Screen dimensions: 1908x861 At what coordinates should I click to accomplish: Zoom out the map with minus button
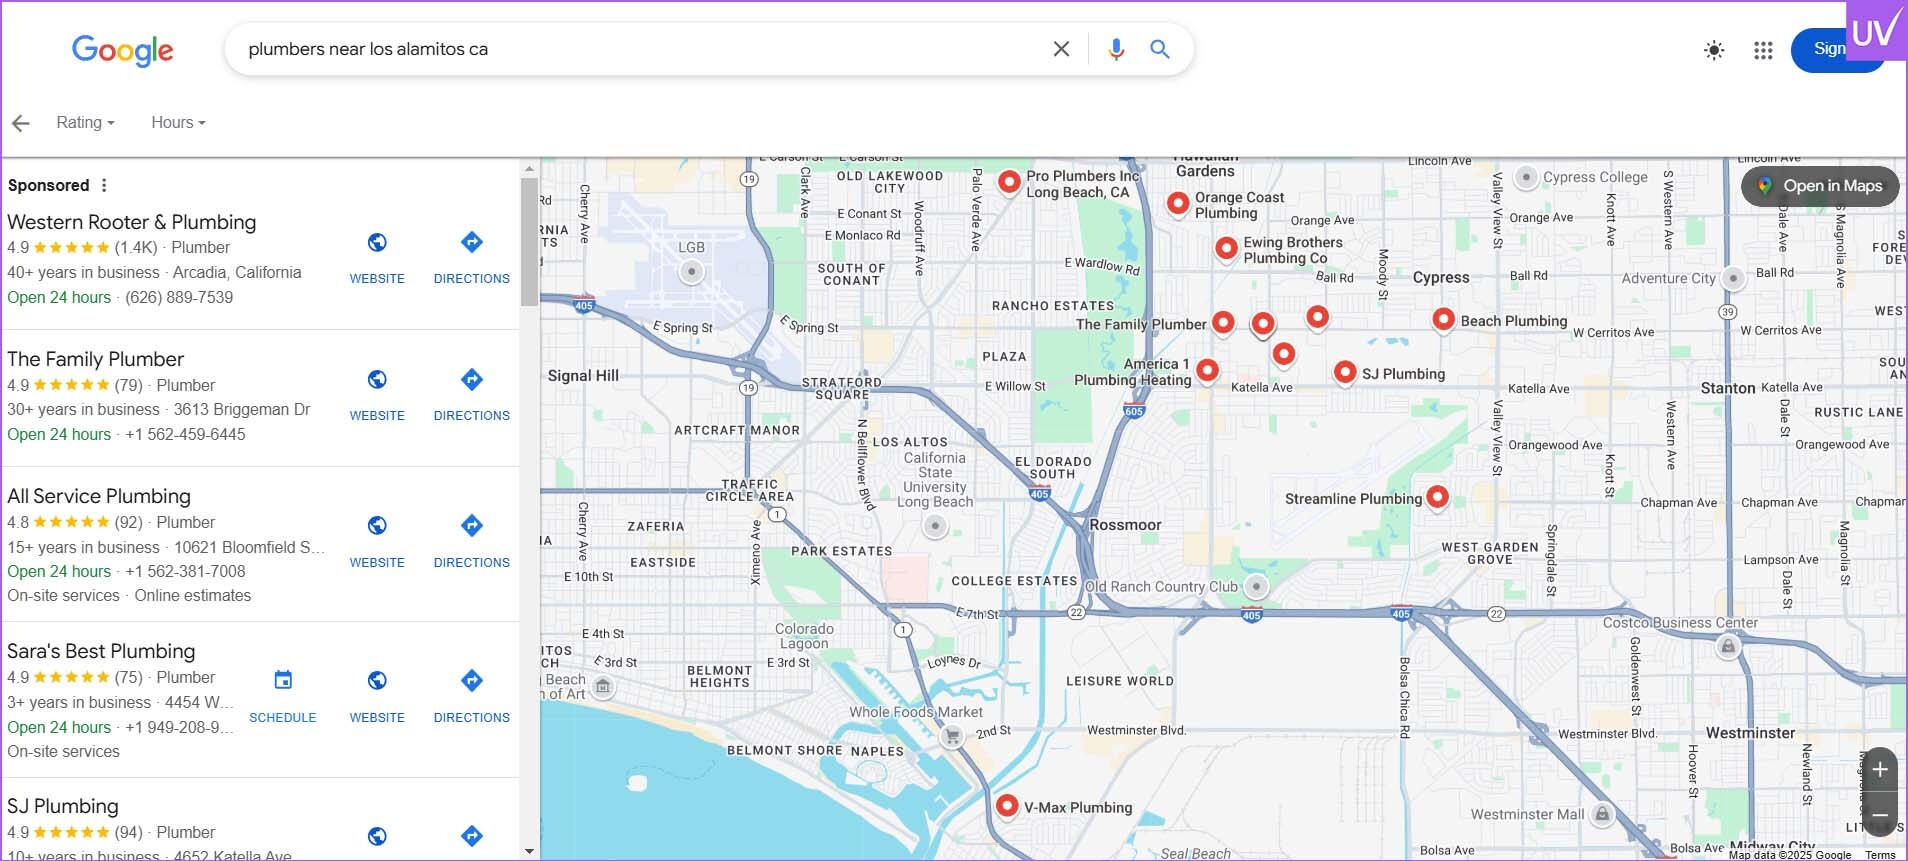[1880, 815]
